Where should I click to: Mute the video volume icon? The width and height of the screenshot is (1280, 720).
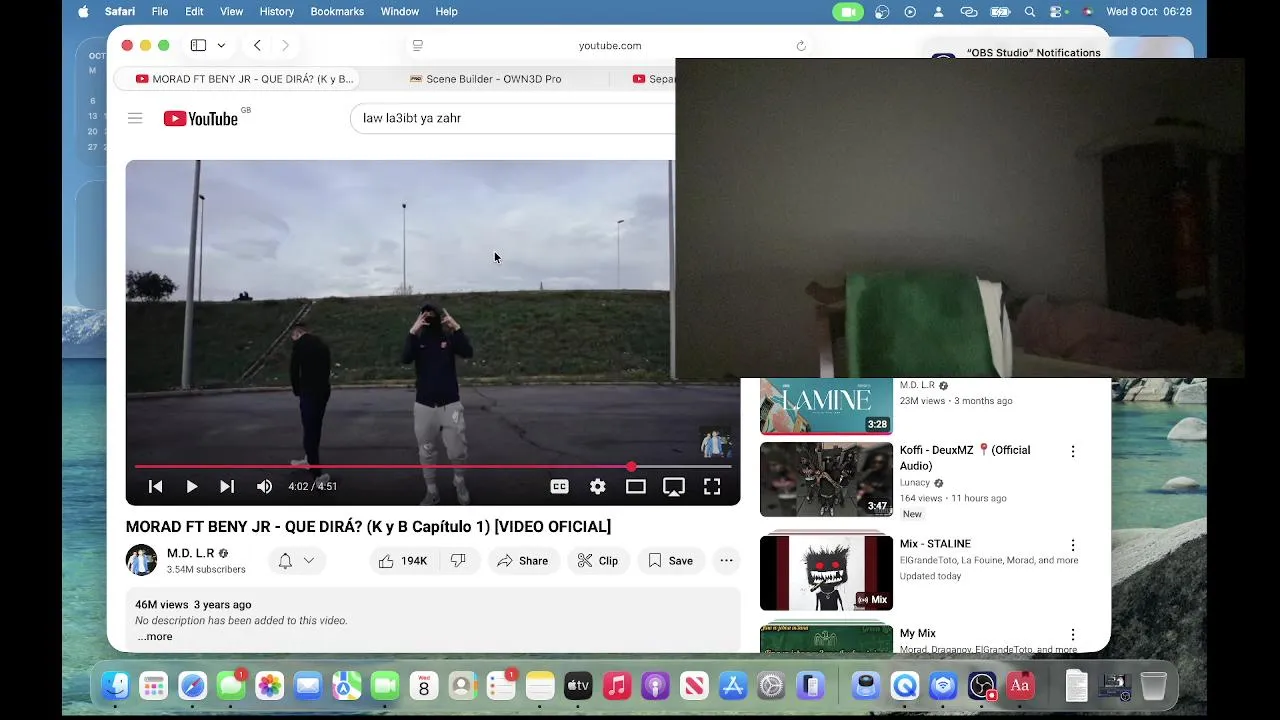tap(264, 486)
